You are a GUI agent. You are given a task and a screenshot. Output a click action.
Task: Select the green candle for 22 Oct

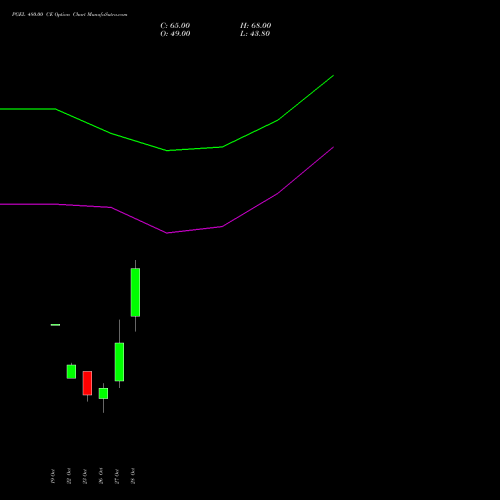point(71,372)
